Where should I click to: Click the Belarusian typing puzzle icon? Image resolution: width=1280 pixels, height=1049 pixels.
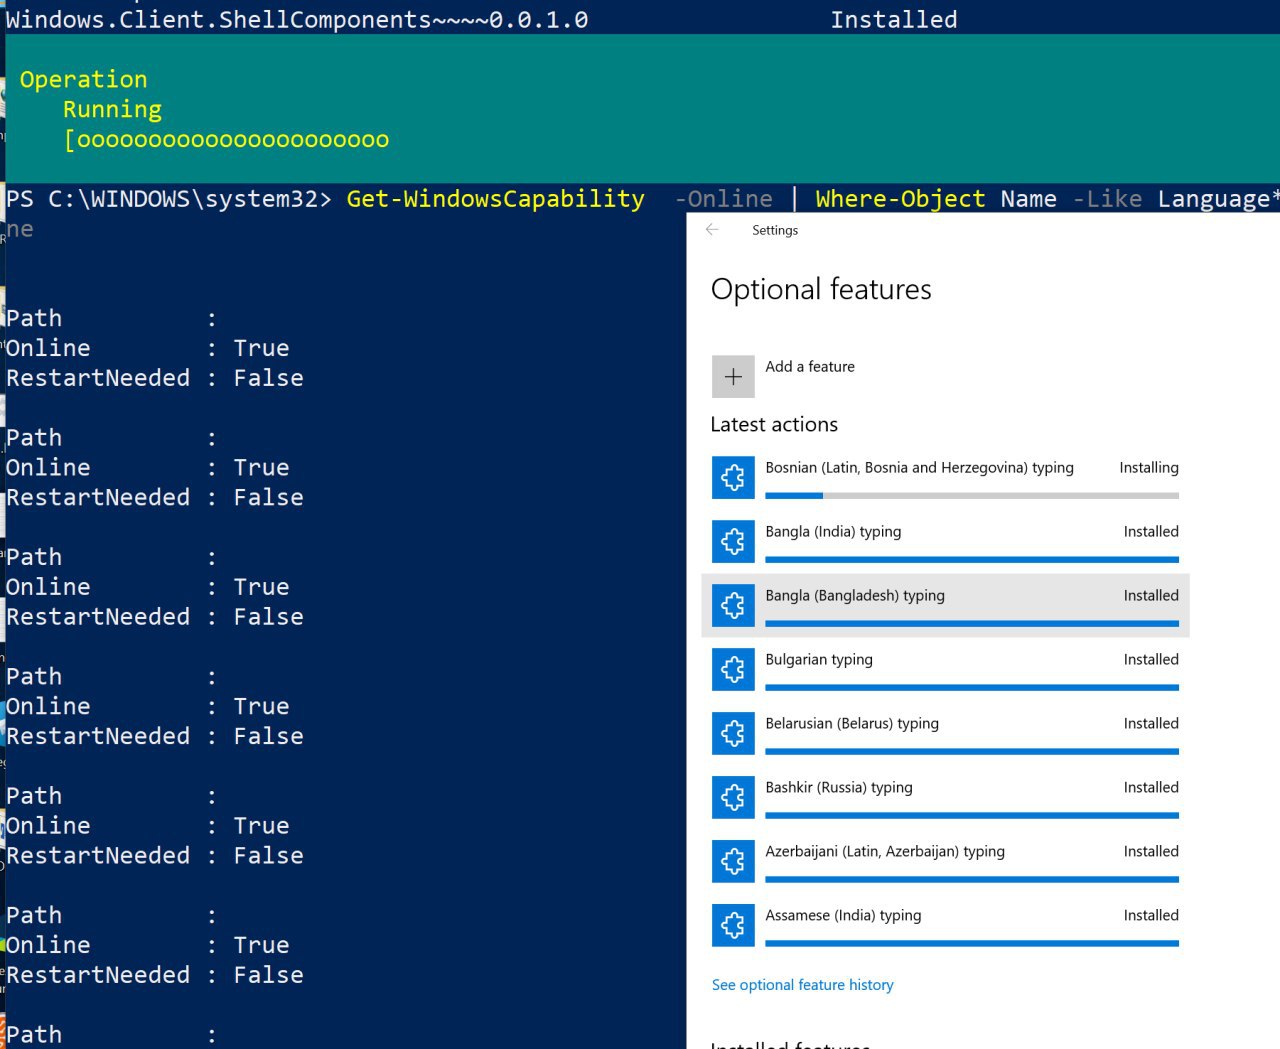(733, 733)
